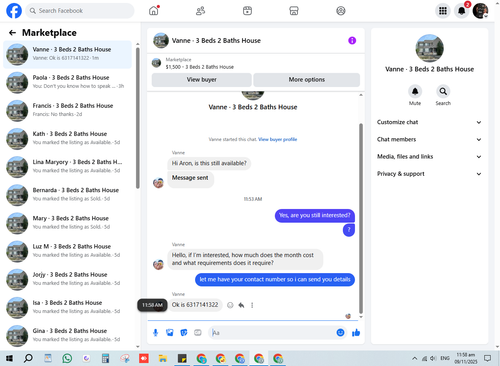Open more options for the last message

click(x=252, y=305)
